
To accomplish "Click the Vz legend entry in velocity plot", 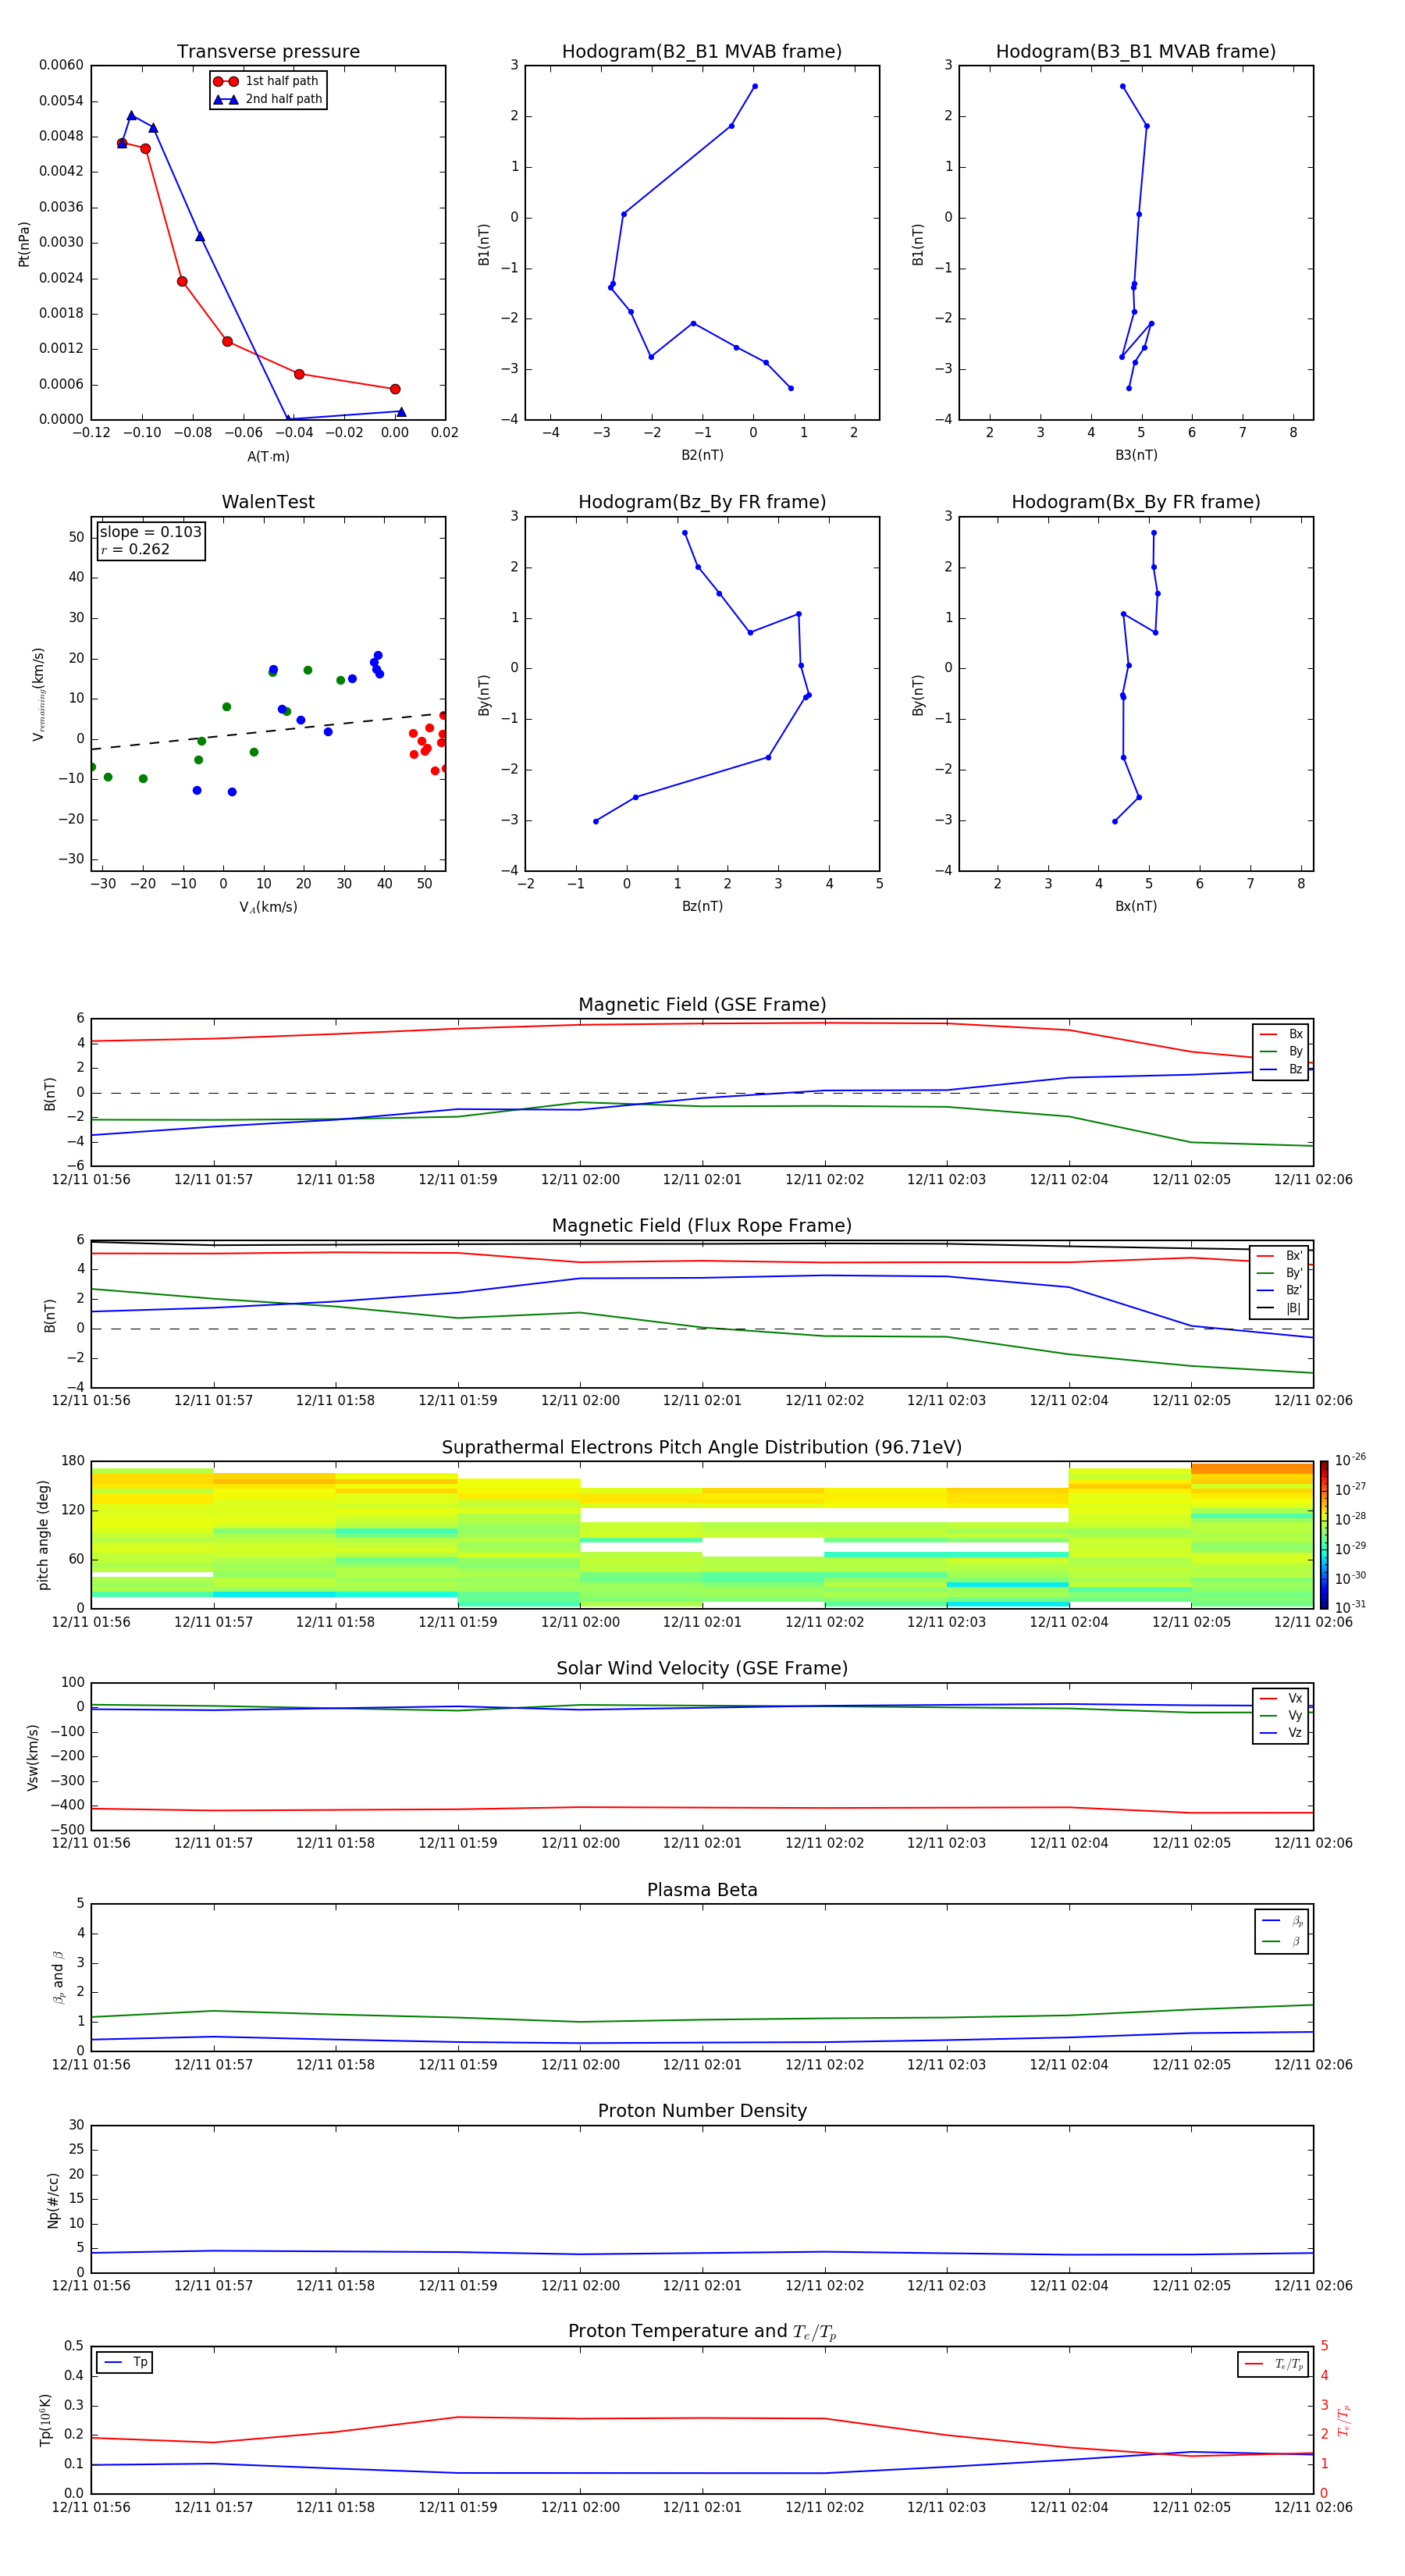I will (1281, 1733).
